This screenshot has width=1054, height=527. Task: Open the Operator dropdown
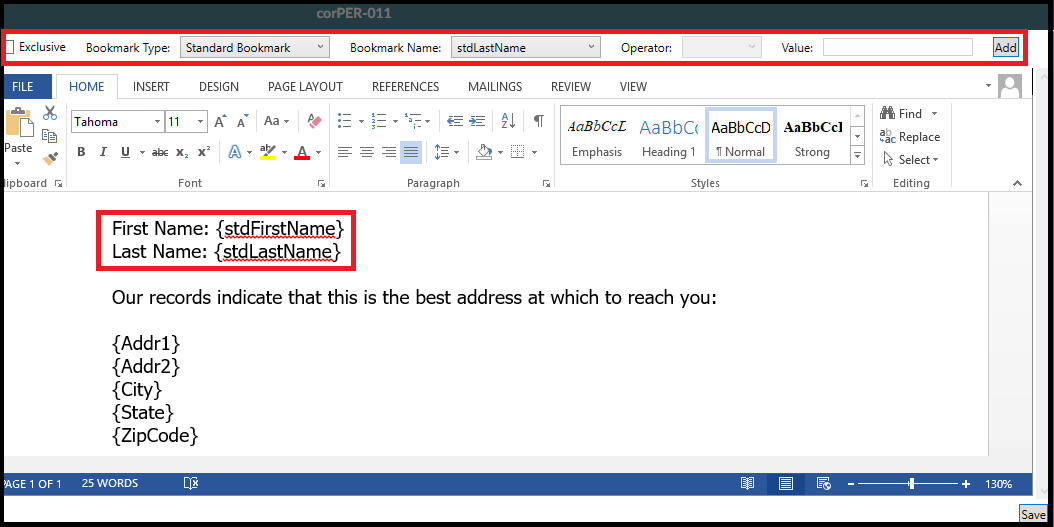click(722, 48)
